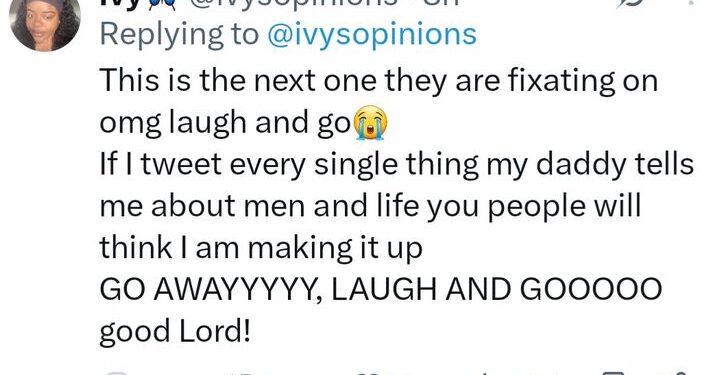
Task: Click the tweet line starting This is the next one
Action: pos(379,81)
